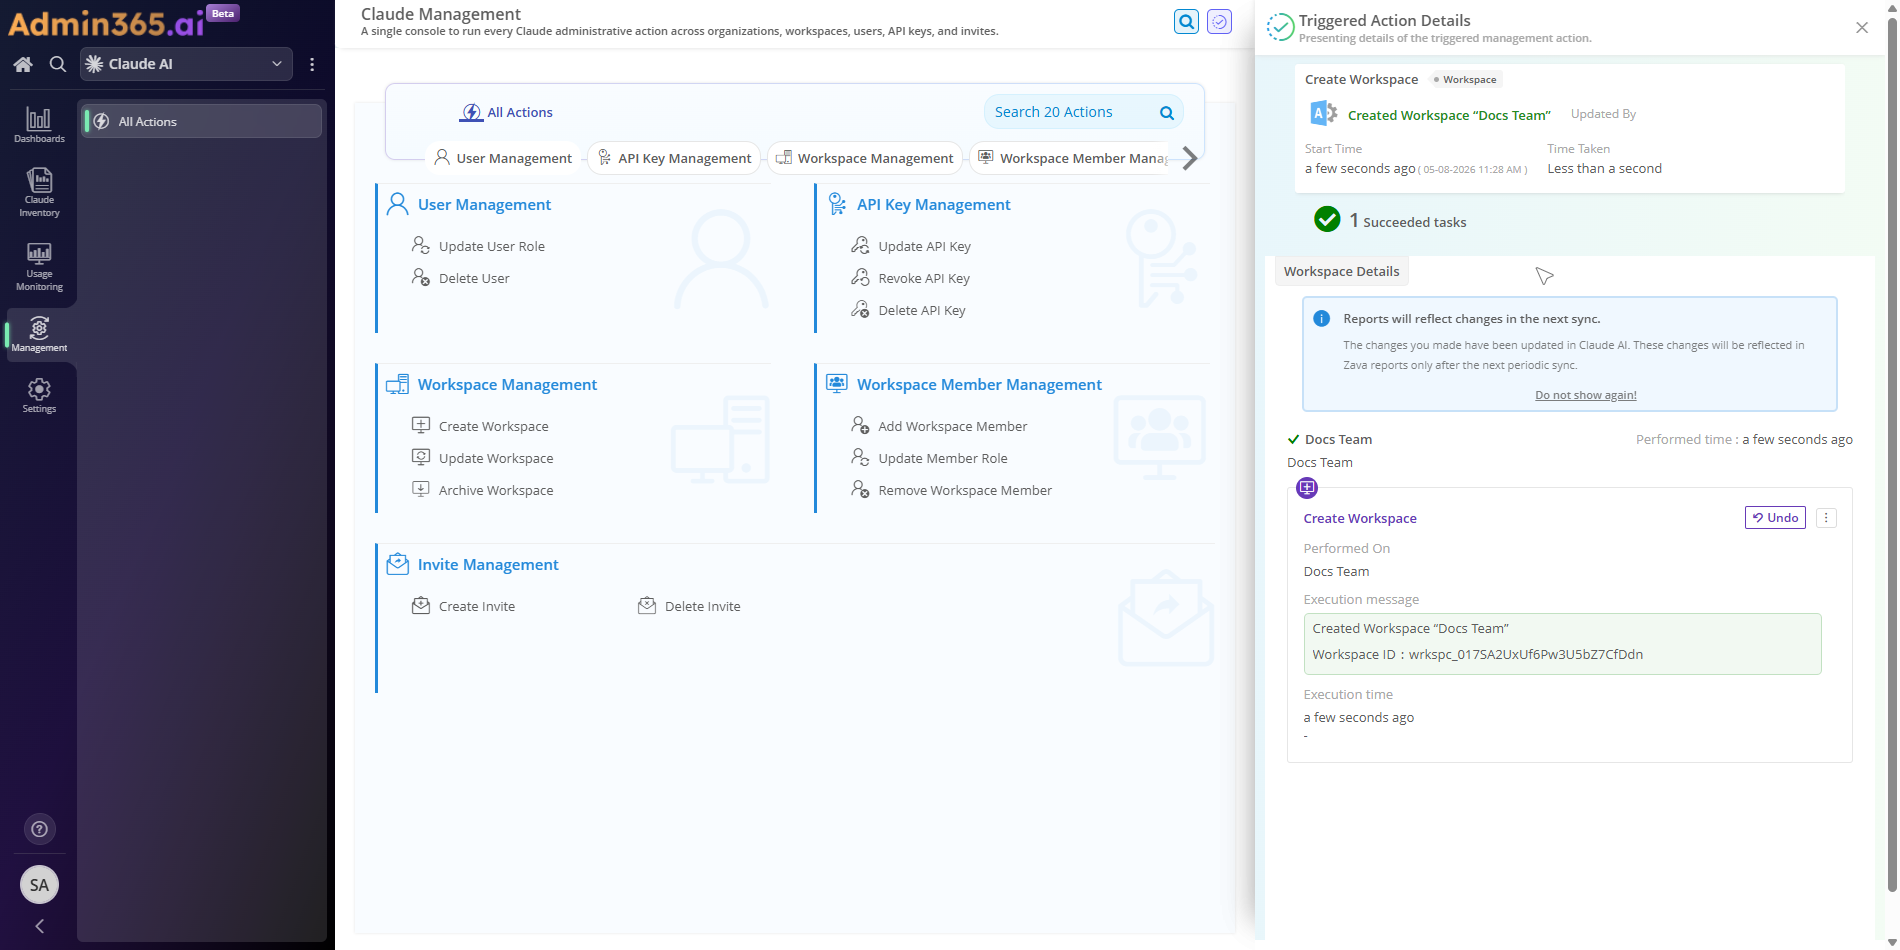Open the SA user avatar
Viewport: 1900px width, 950px height.
(39, 884)
